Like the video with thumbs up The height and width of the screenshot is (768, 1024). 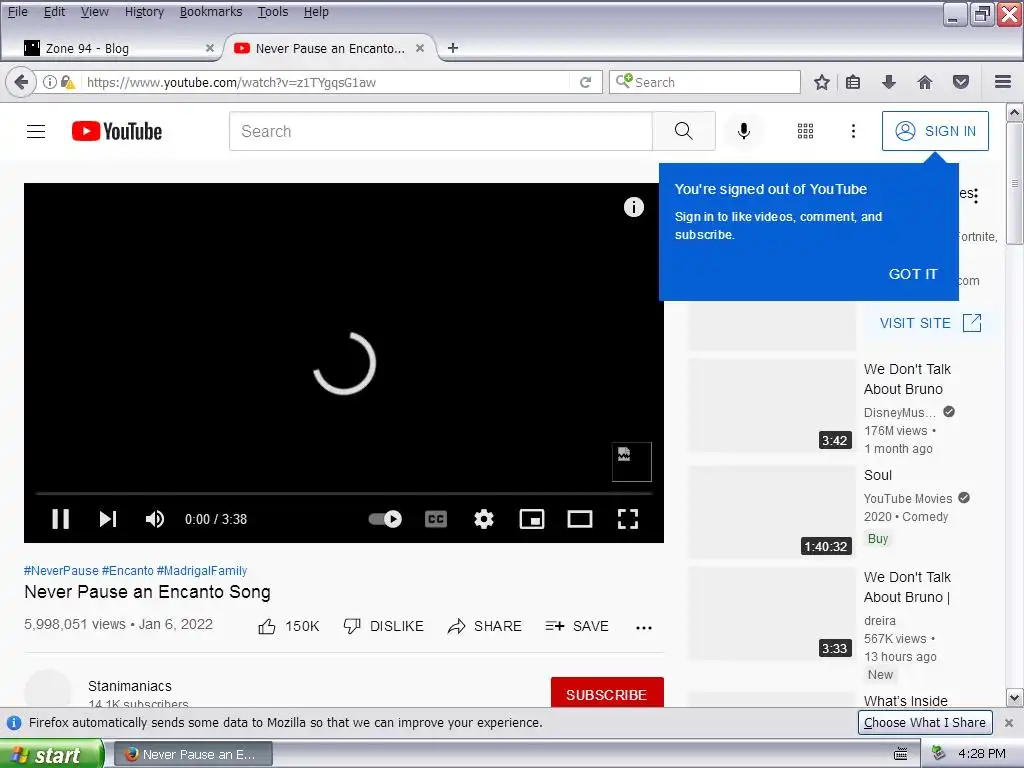coord(289,626)
